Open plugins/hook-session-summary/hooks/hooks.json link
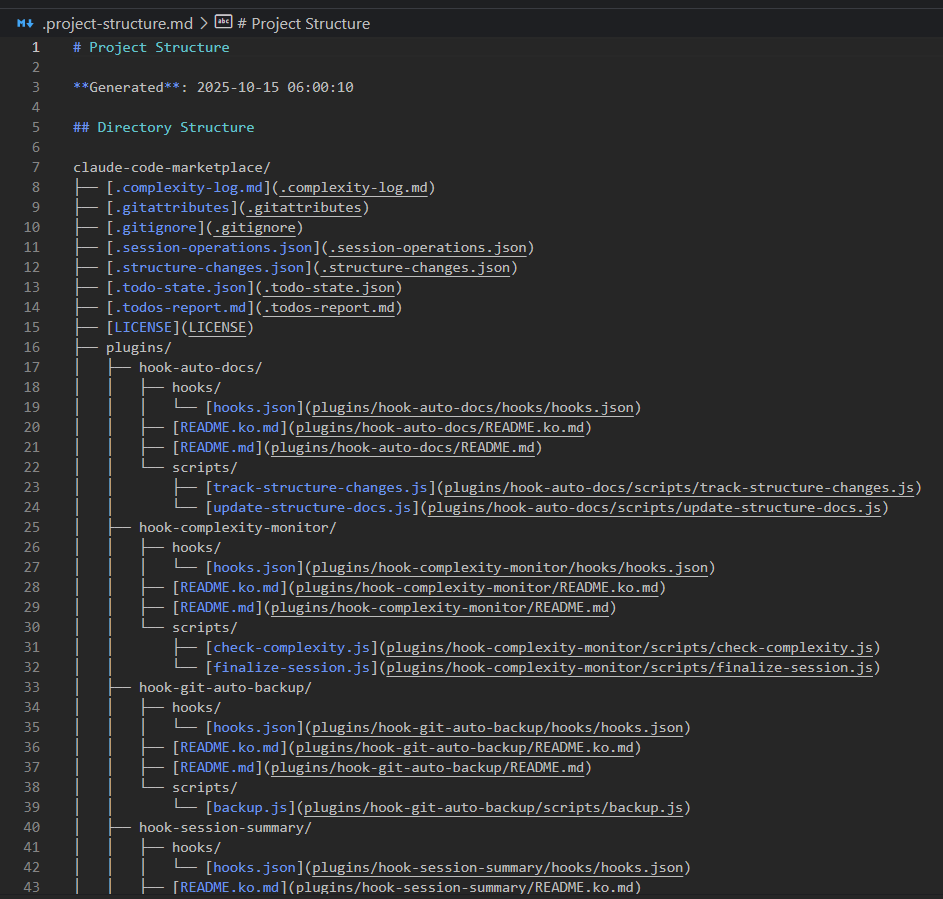The height and width of the screenshot is (899, 943). pyautogui.click(x=497, y=867)
